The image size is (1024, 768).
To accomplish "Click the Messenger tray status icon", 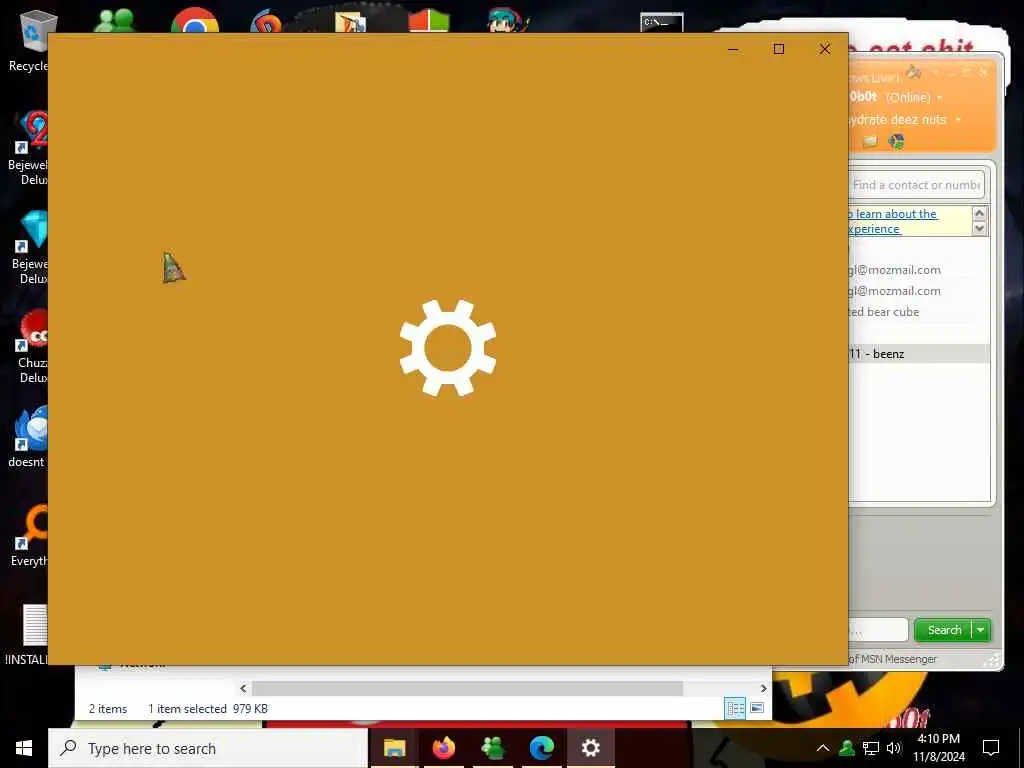I will [x=847, y=748].
